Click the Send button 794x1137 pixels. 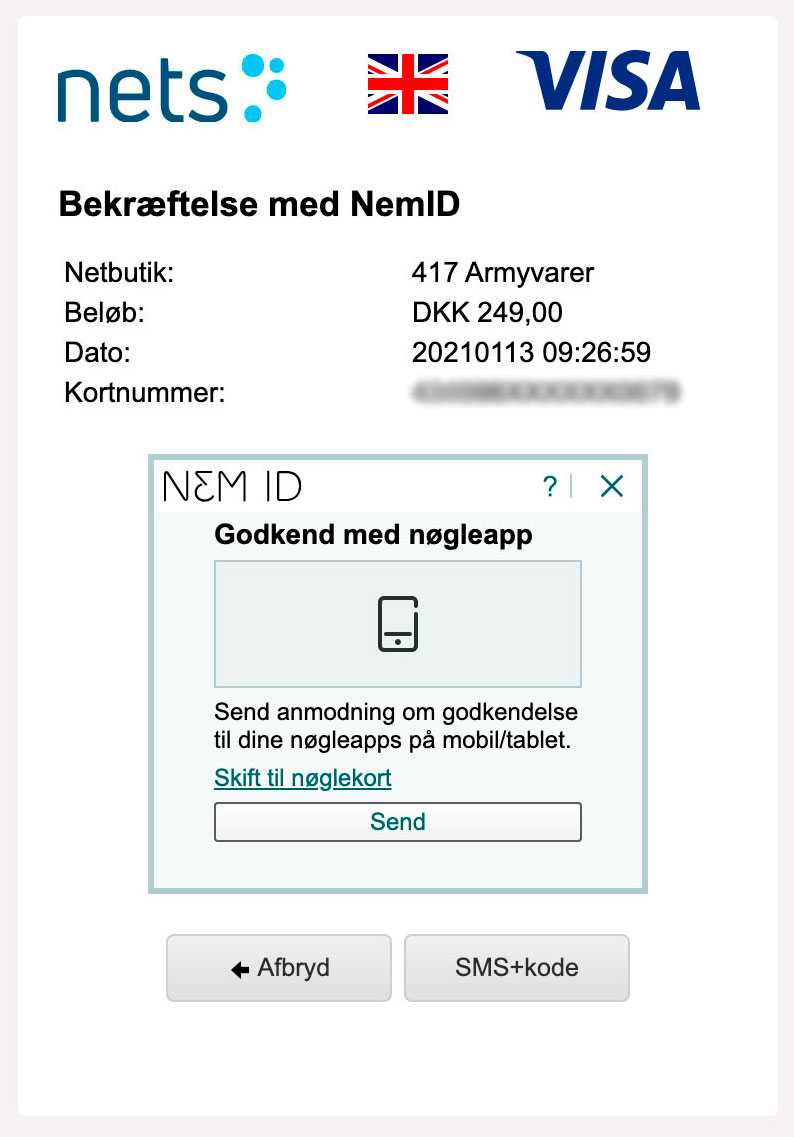398,822
